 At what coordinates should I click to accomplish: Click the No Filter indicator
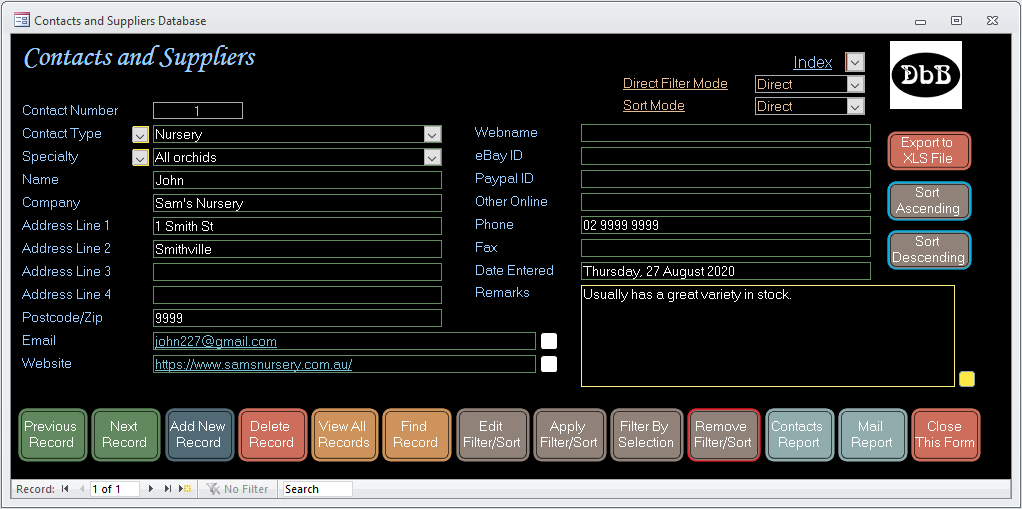(237, 489)
